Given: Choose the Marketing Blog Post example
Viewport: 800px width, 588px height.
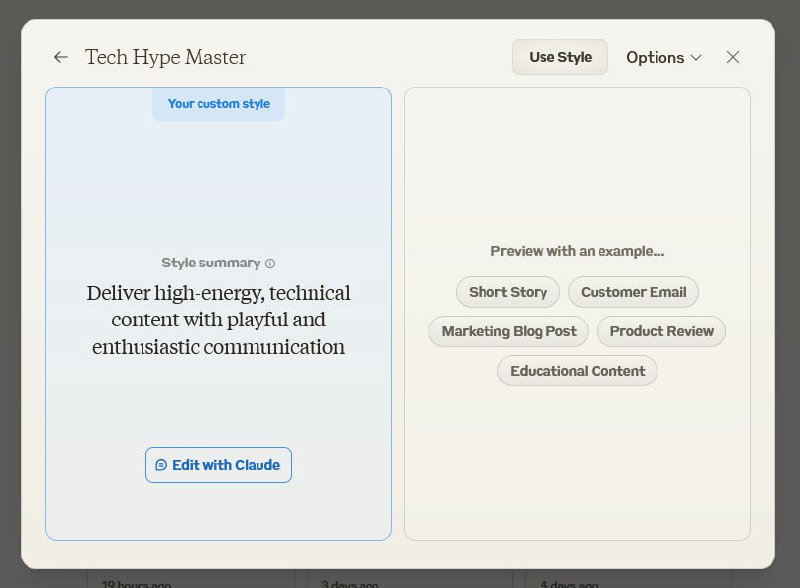Looking at the screenshot, I should [509, 331].
